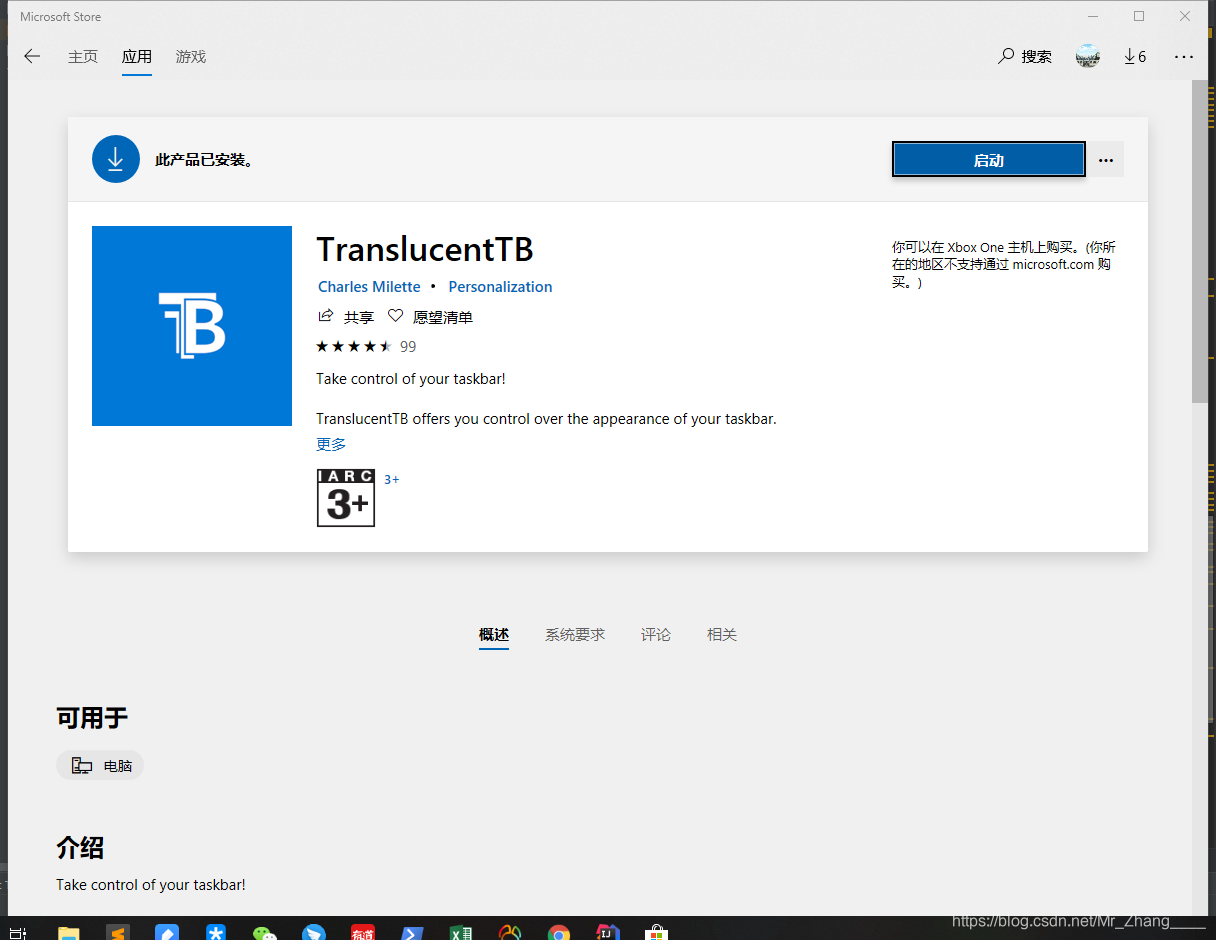
Task: Click the IARC 3+ age rating icon
Action: point(345,498)
